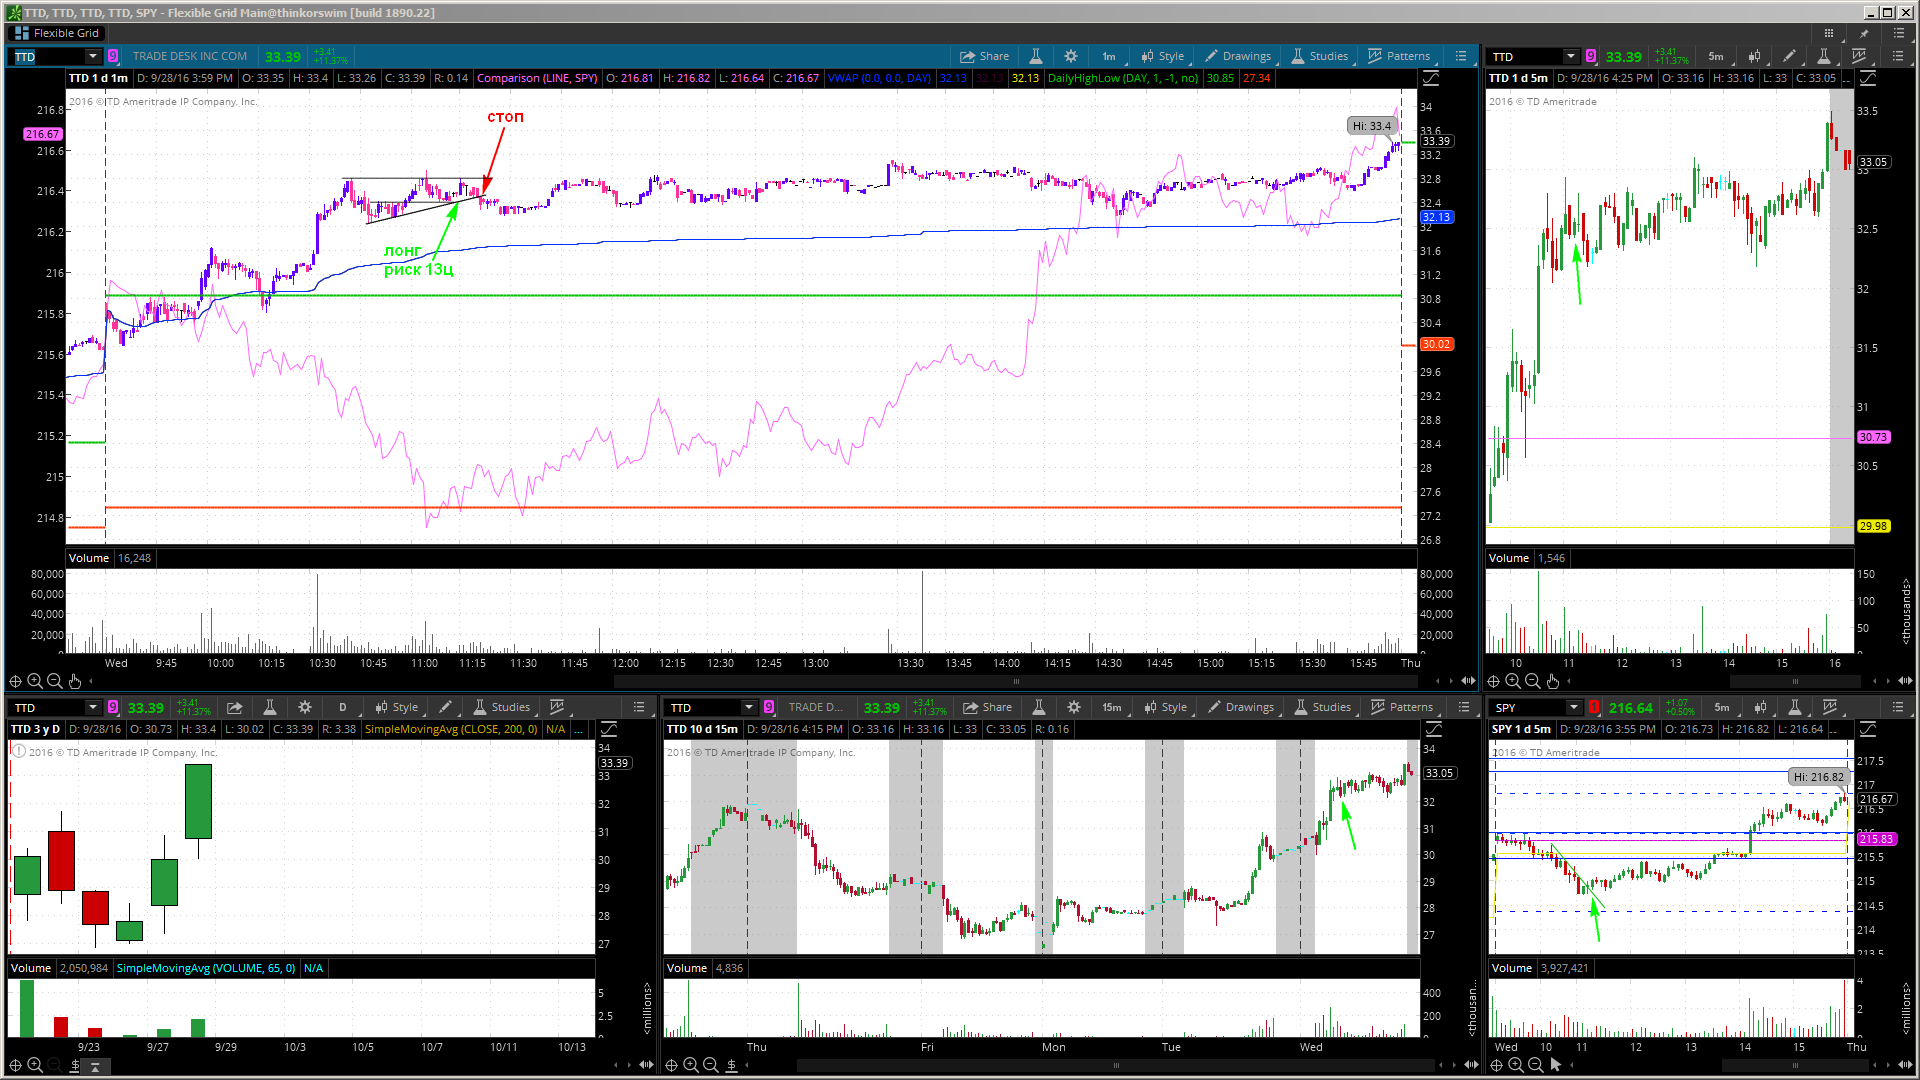Change the 1m timeframe of the main chart
1920x1080 pixels.
pyautogui.click(x=1109, y=56)
